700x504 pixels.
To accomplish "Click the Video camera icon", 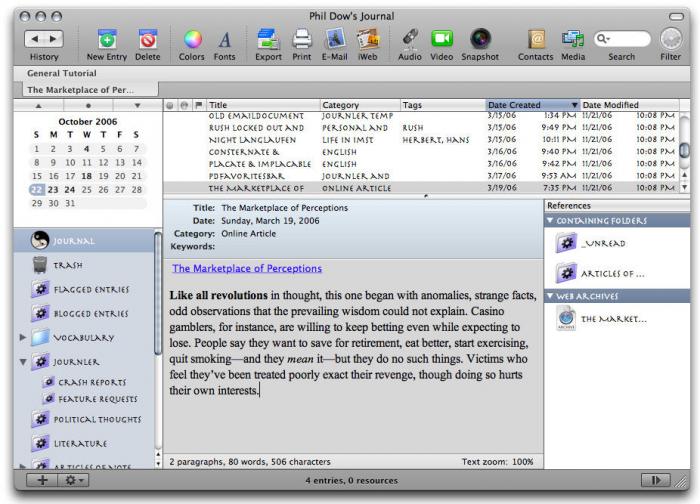I will tap(442, 39).
